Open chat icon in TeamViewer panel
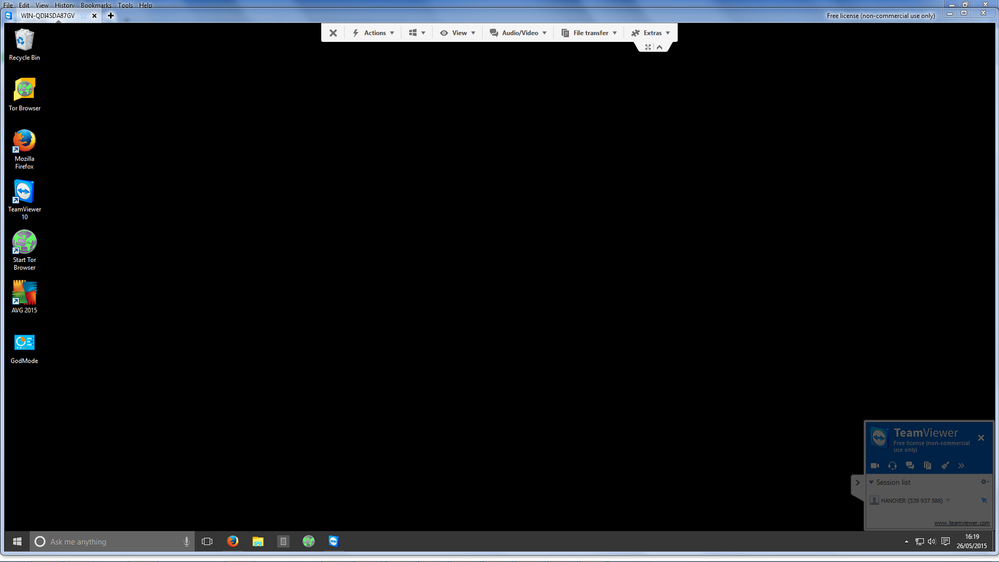 910,466
